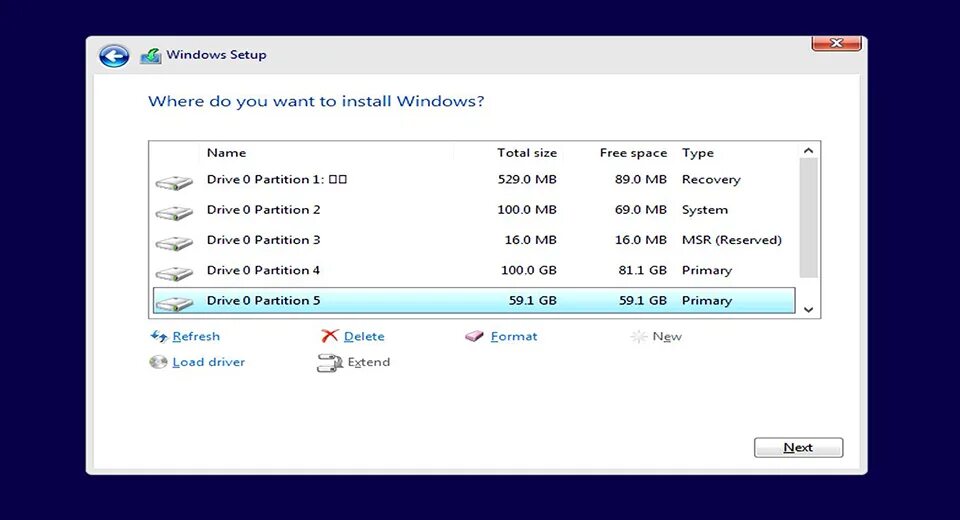Select the Total size column header
Screen dimensions: 960x520
coord(527,153)
